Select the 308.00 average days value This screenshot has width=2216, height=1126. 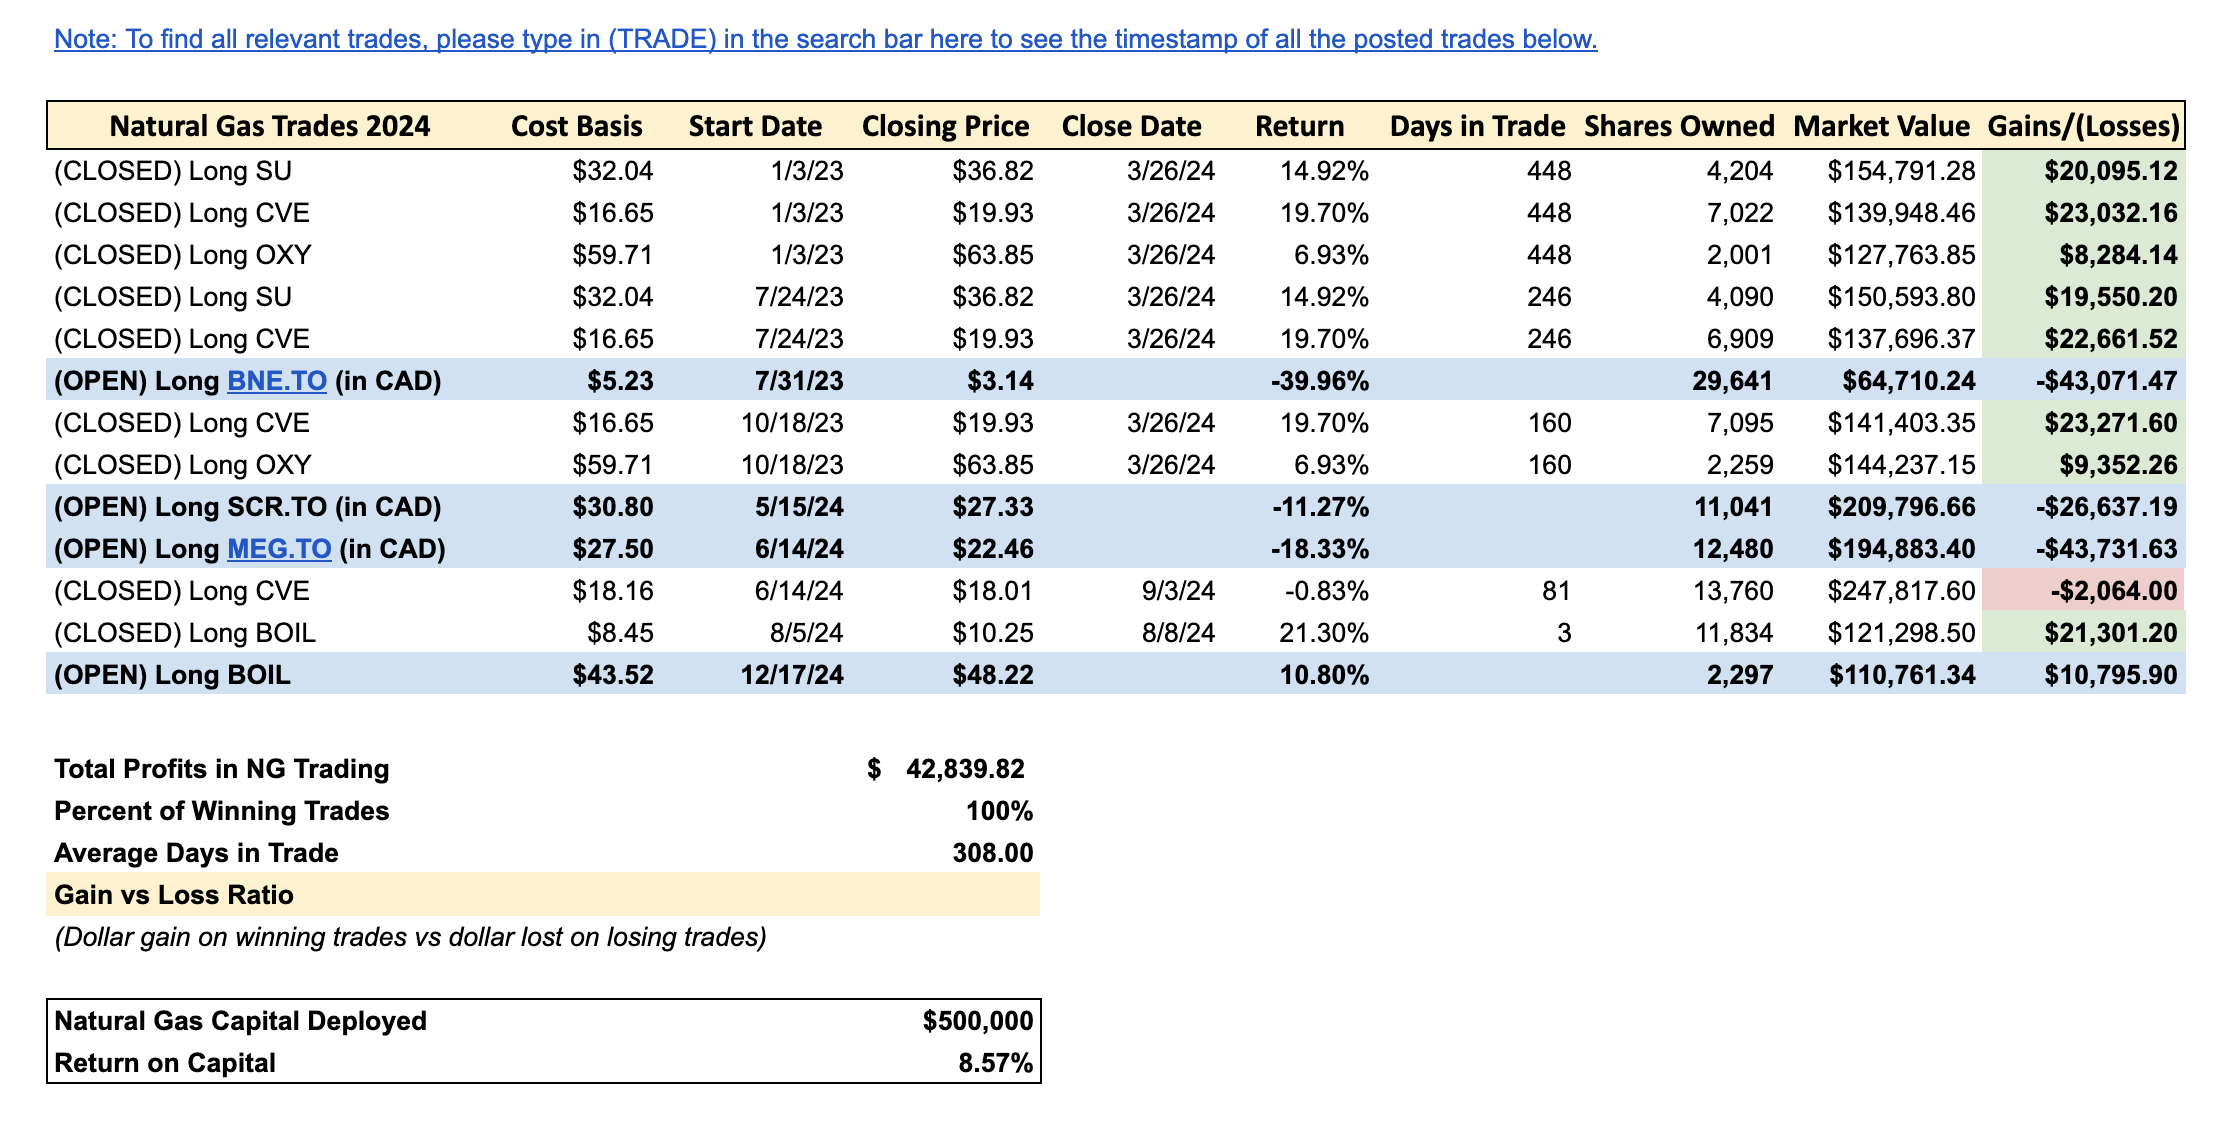(x=993, y=853)
